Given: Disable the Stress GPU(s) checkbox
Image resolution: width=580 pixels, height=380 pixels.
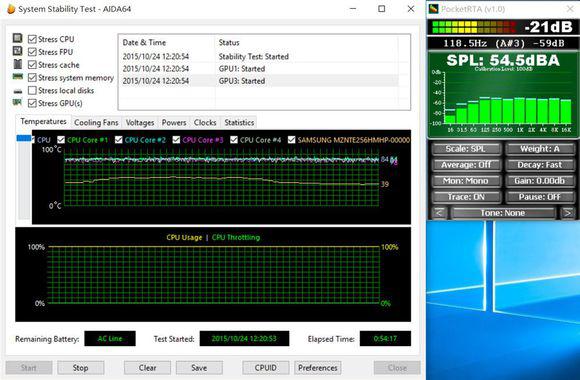Looking at the screenshot, I should point(32,103).
